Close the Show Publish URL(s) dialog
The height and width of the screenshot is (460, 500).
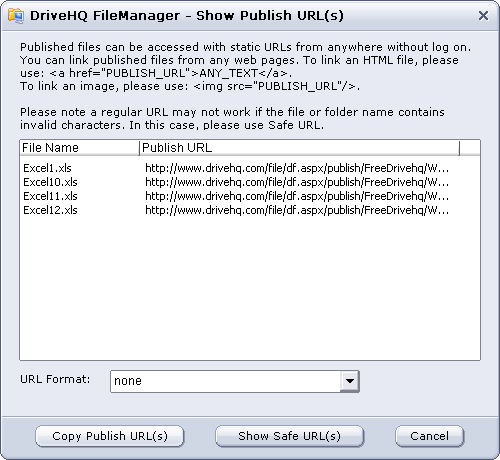coord(483,16)
